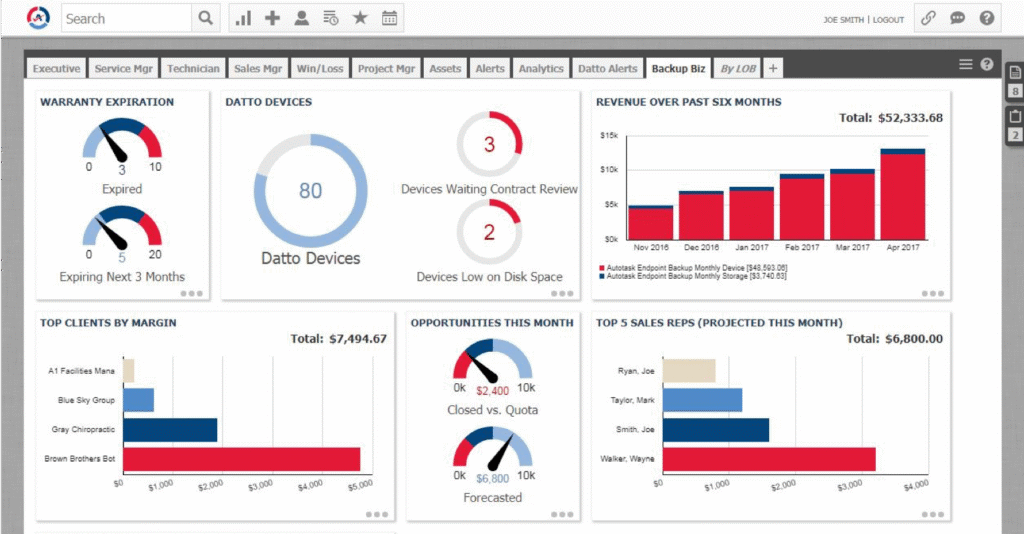Click the Ryan, Joe sales bar
This screenshot has height=534, width=1024.
point(689,371)
